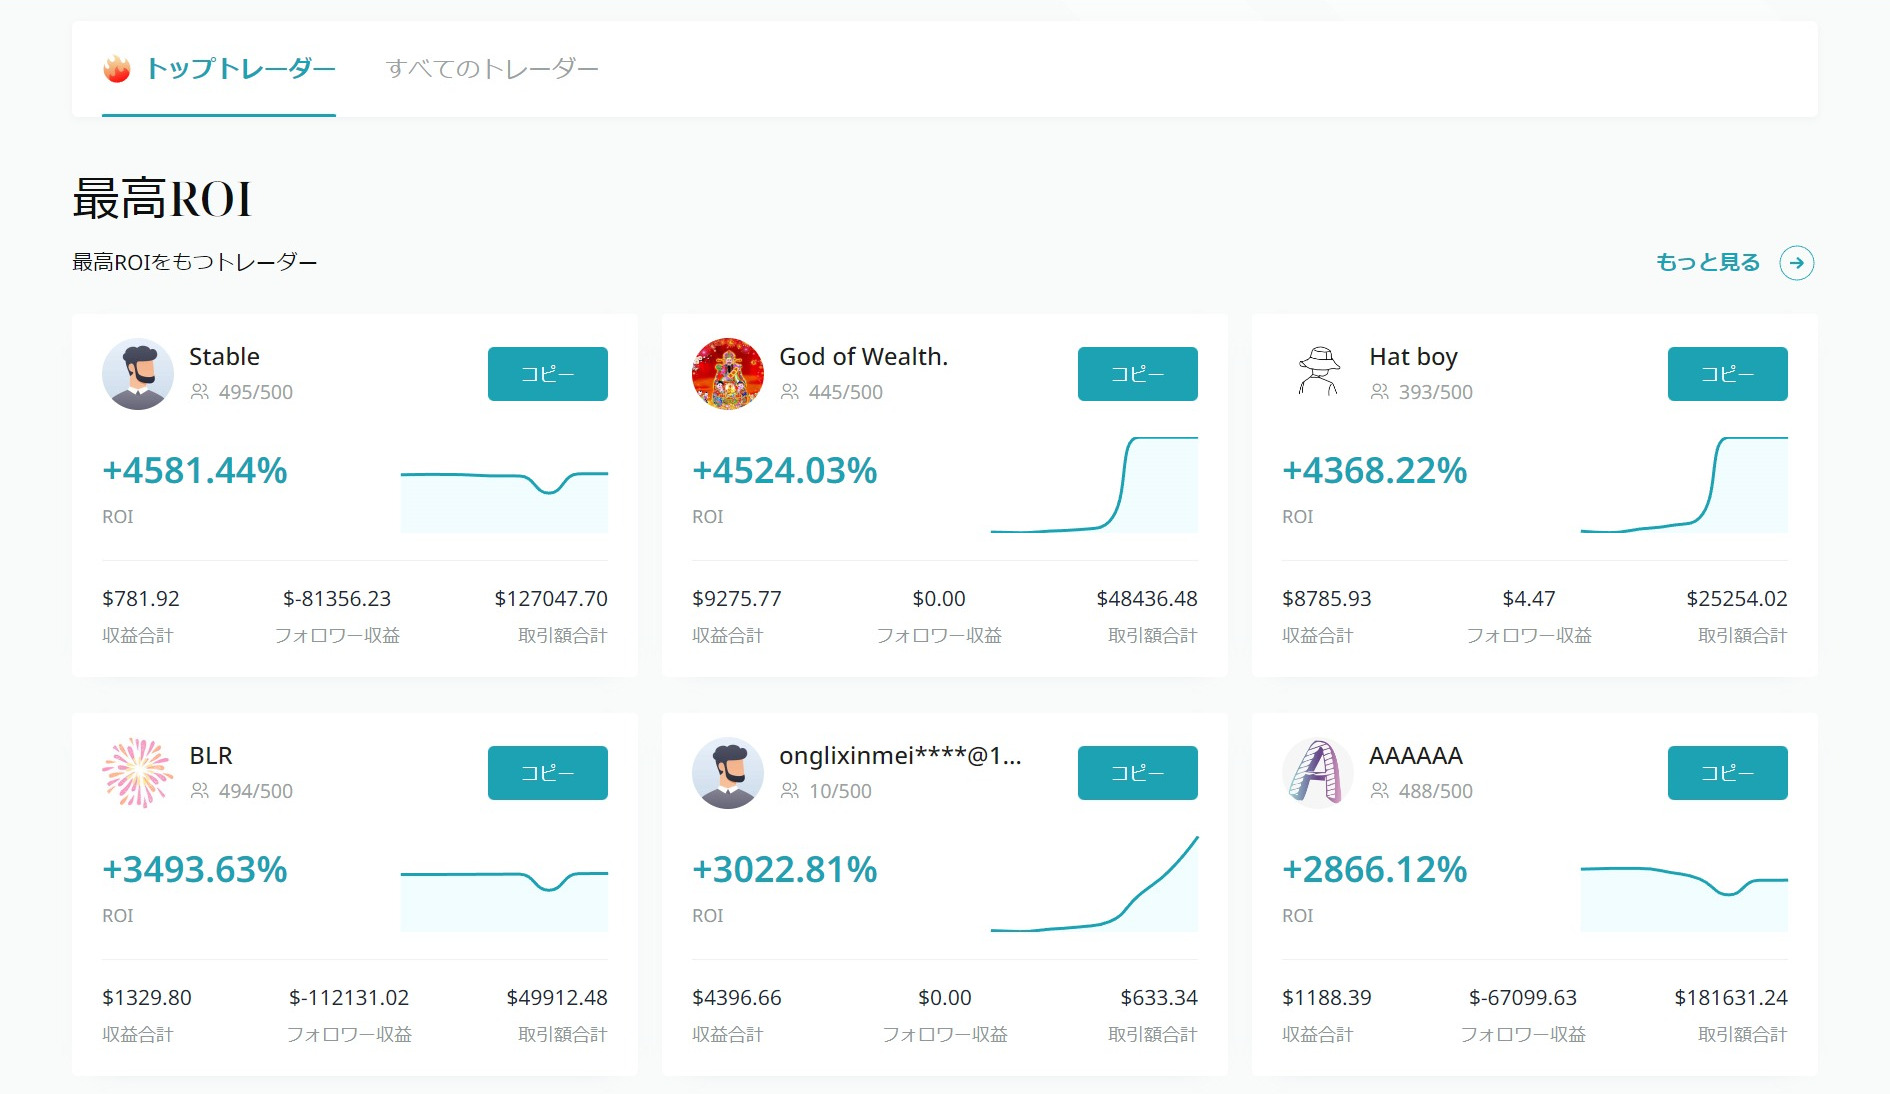Click コピー on the AAAAAA trader card
Viewport: 1890px width, 1094px height.
coord(1727,773)
